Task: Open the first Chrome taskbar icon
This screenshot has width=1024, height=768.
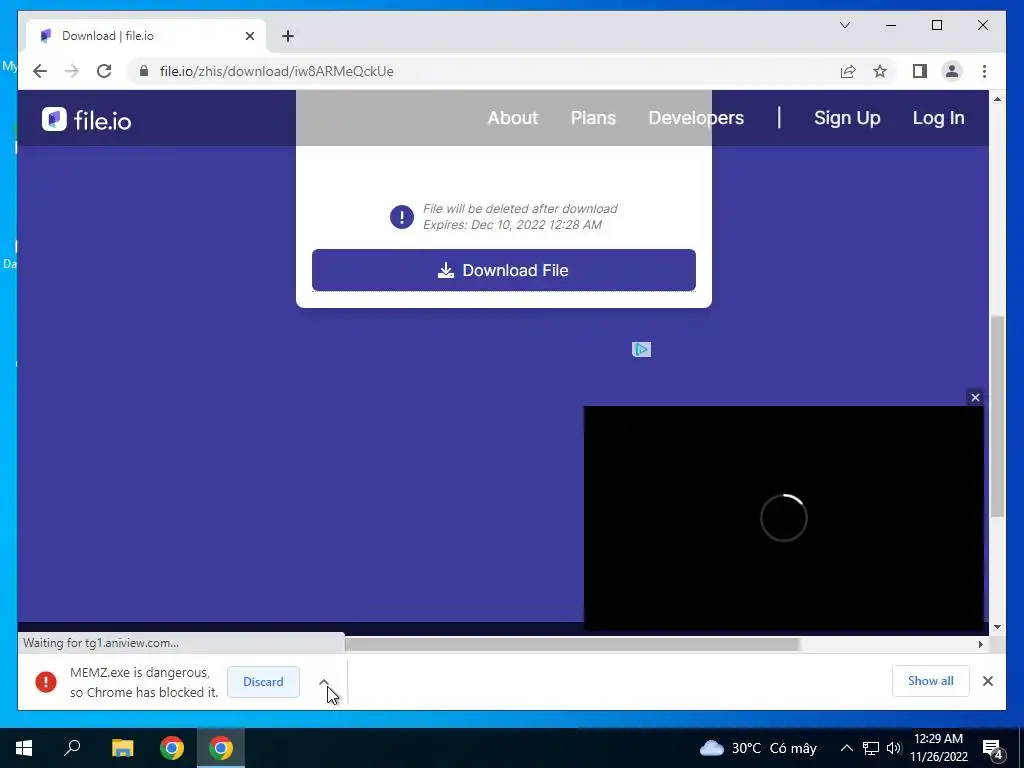Action: tap(172, 748)
